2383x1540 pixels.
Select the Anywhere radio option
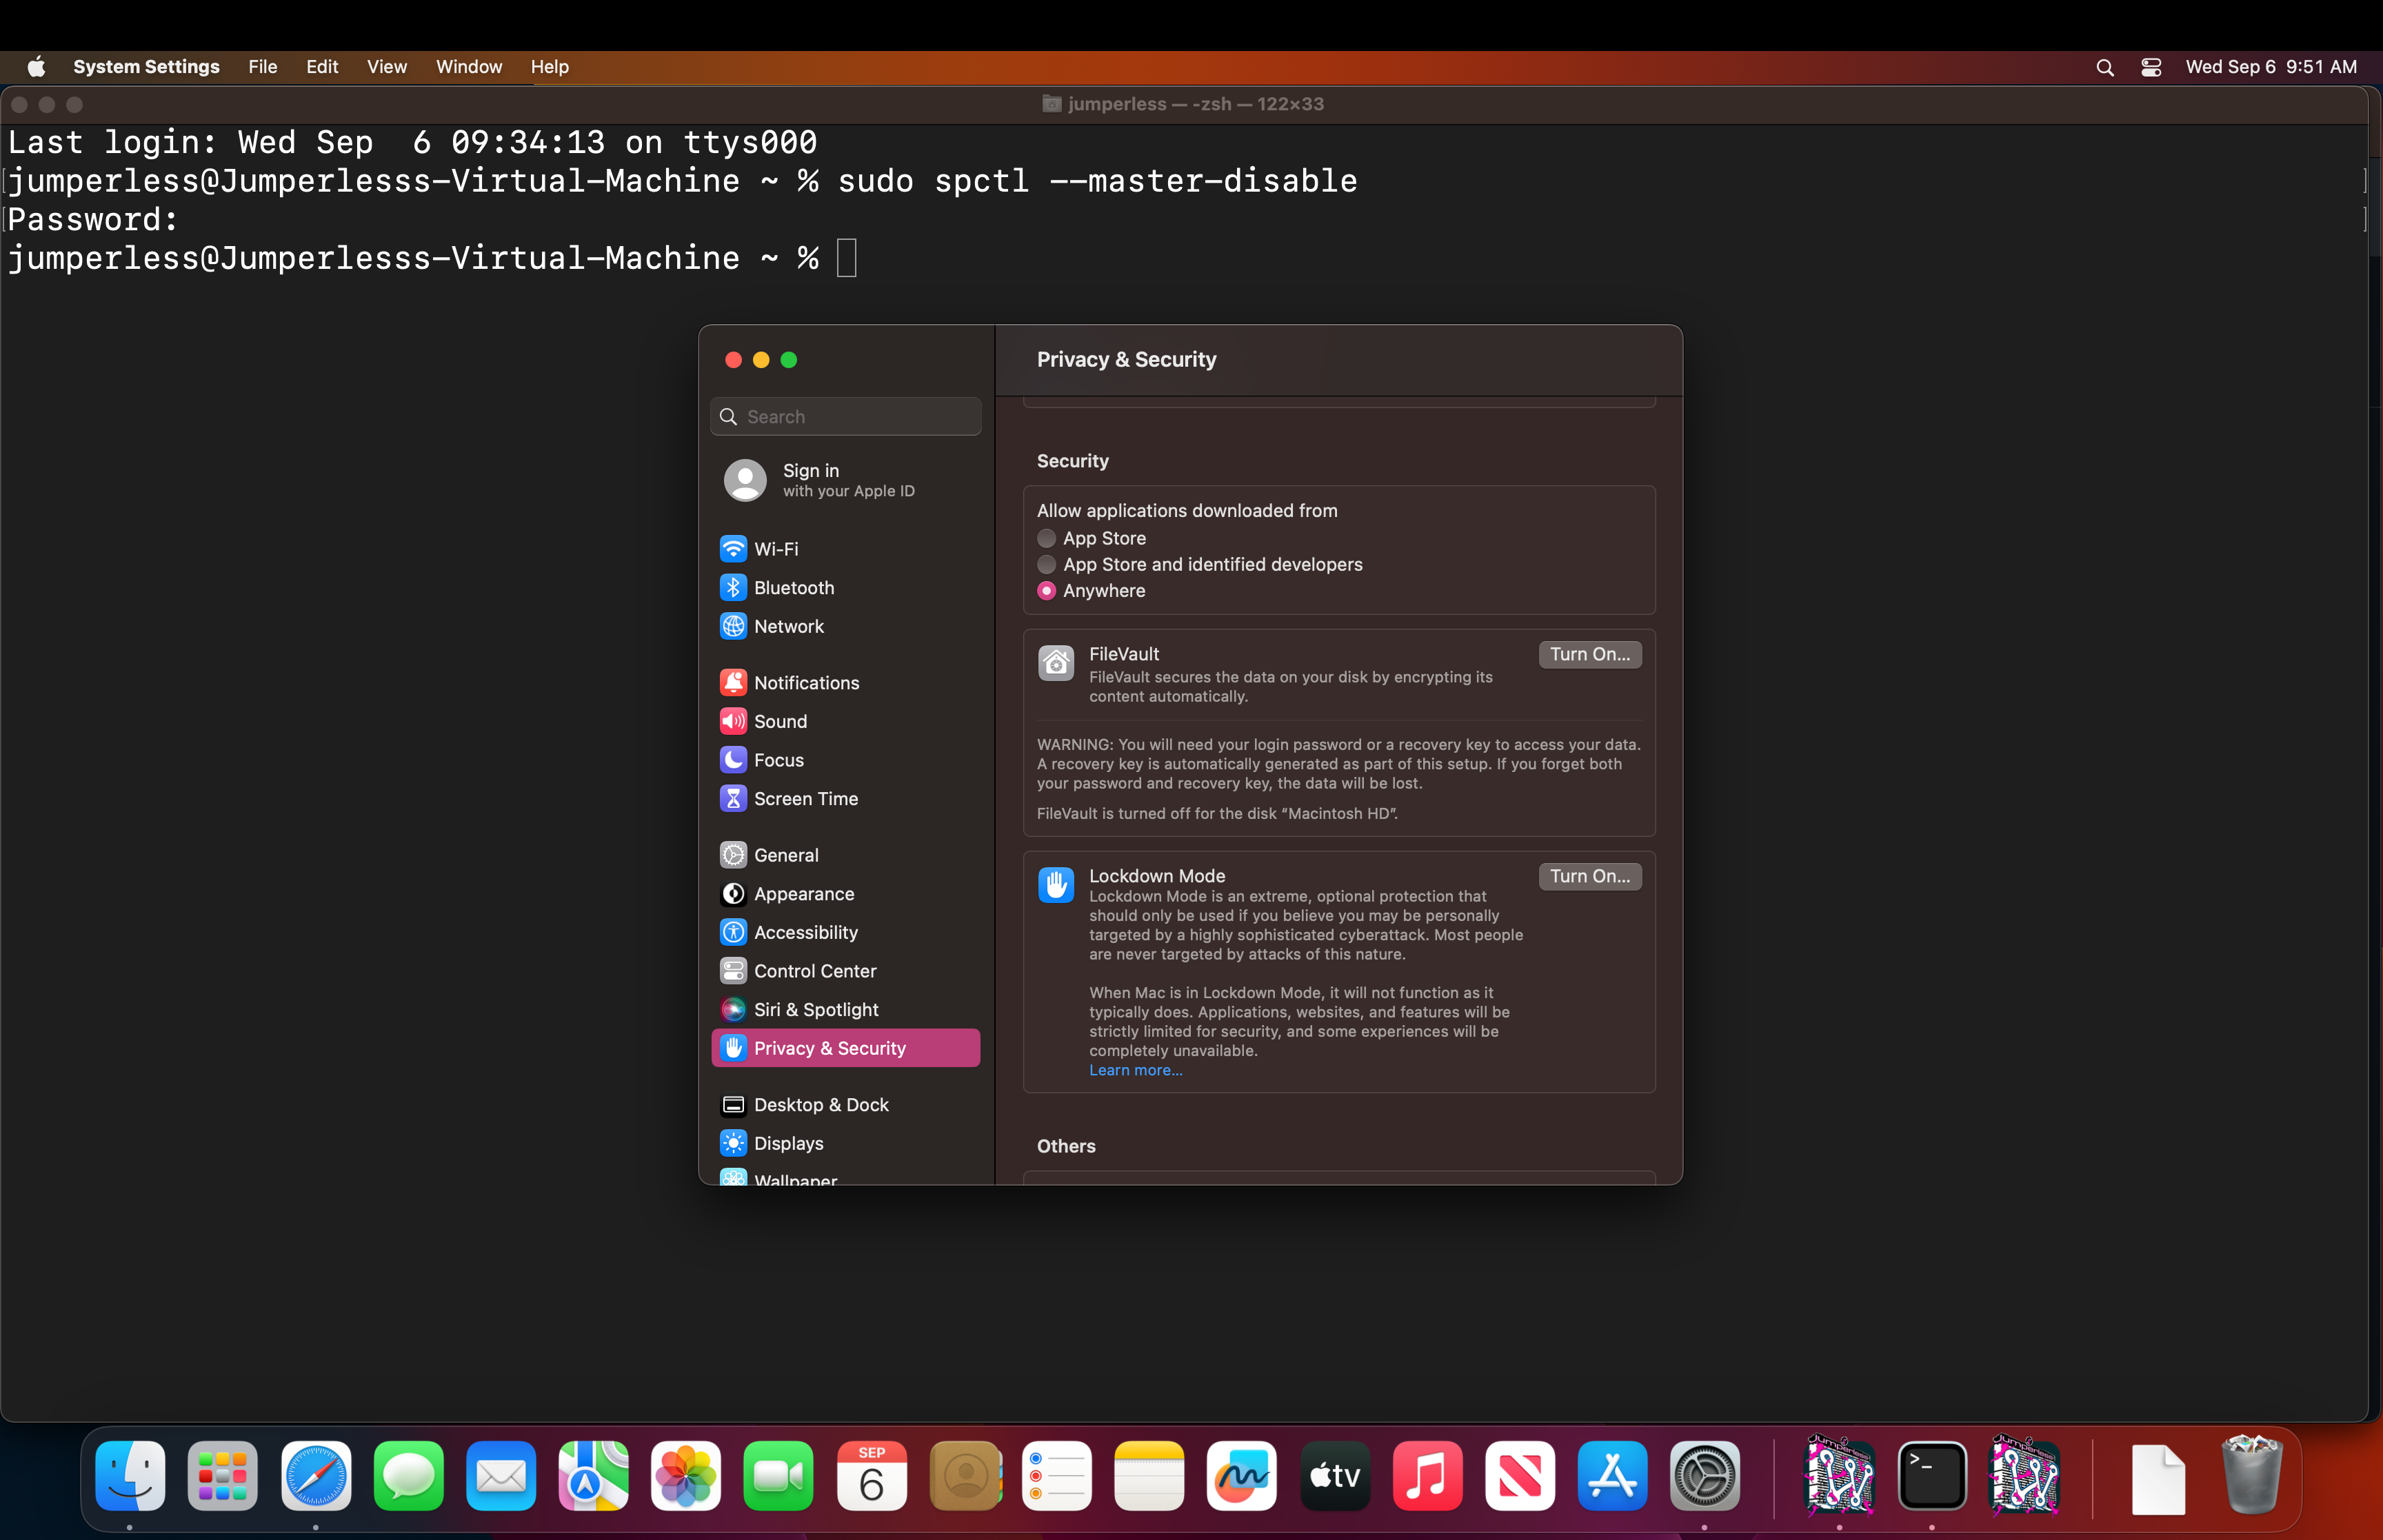pyautogui.click(x=1047, y=591)
